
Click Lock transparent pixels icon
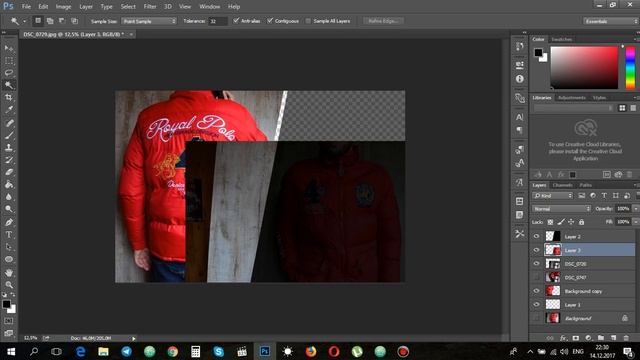550,222
